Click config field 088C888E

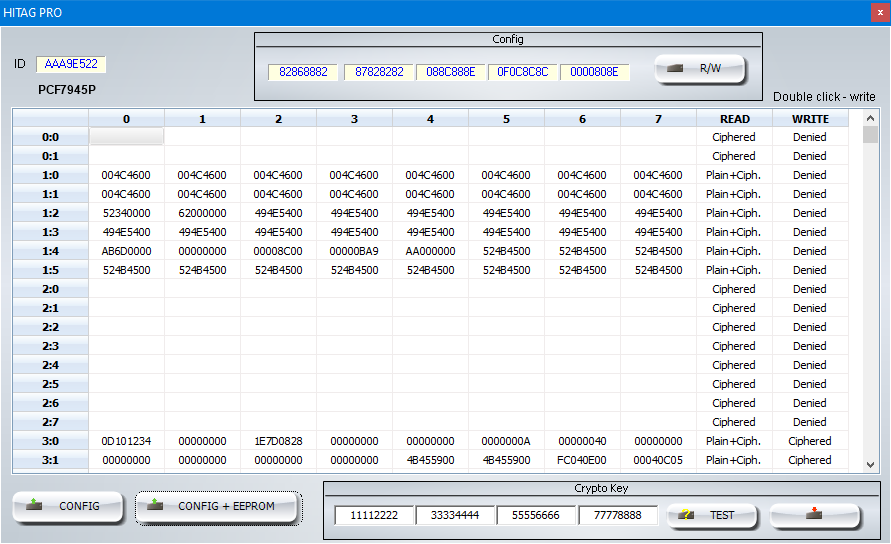tap(451, 72)
